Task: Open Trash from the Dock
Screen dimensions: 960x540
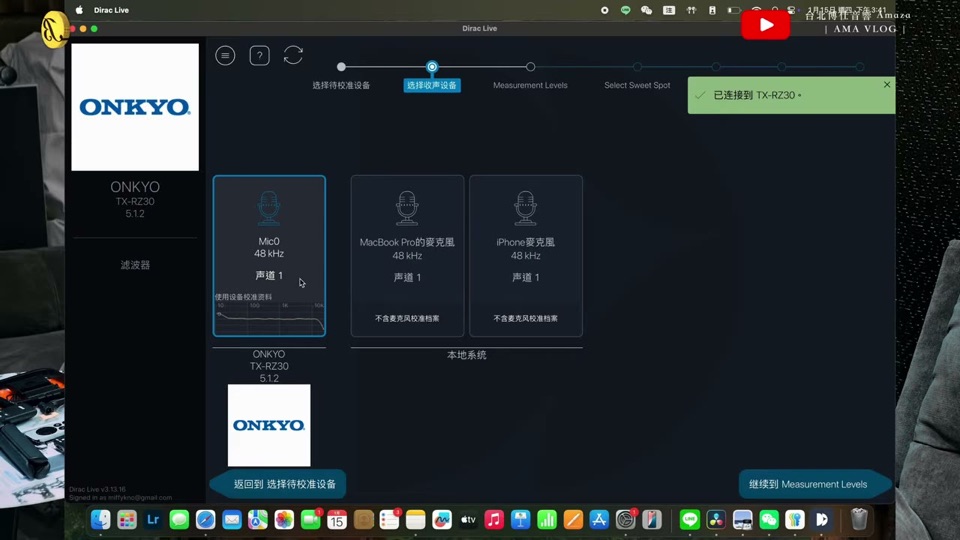Action: pyautogui.click(x=860, y=520)
